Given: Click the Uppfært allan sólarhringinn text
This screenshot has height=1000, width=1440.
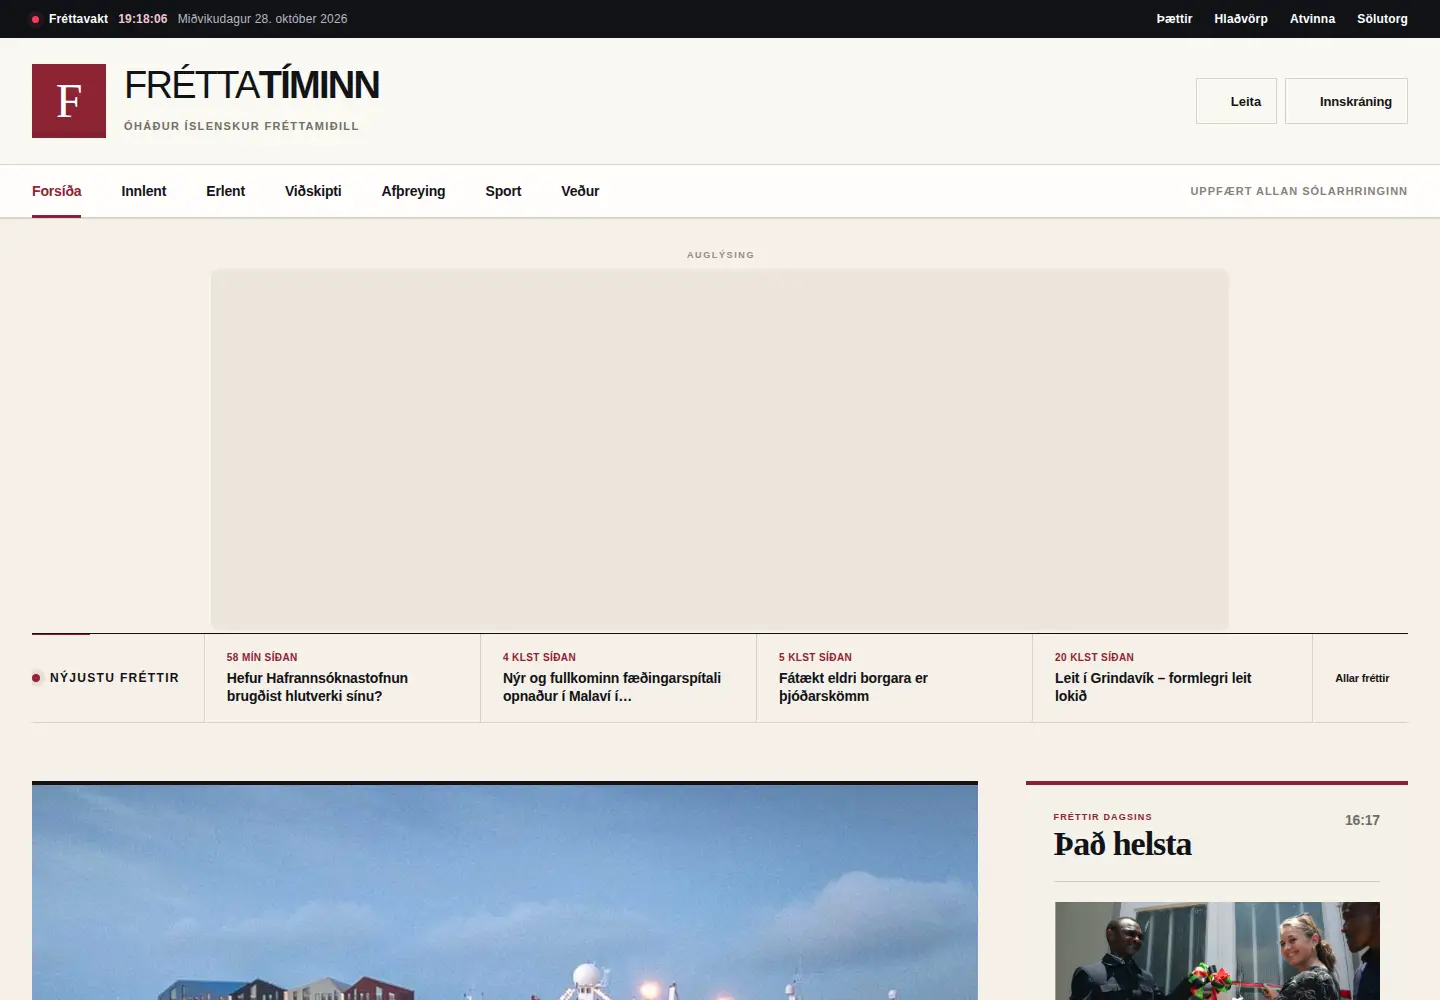Looking at the screenshot, I should (1299, 191).
